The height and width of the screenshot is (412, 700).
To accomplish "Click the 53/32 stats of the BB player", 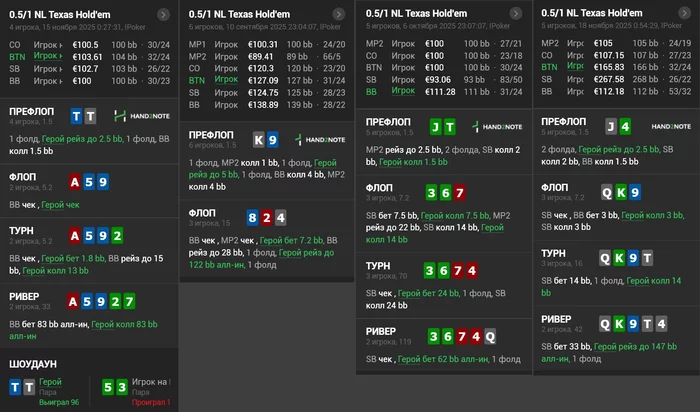I will (680, 91).
